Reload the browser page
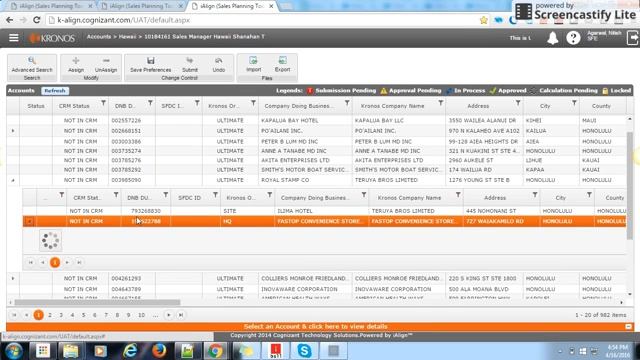This screenshot has width=640, height=360. coord(37,20)
